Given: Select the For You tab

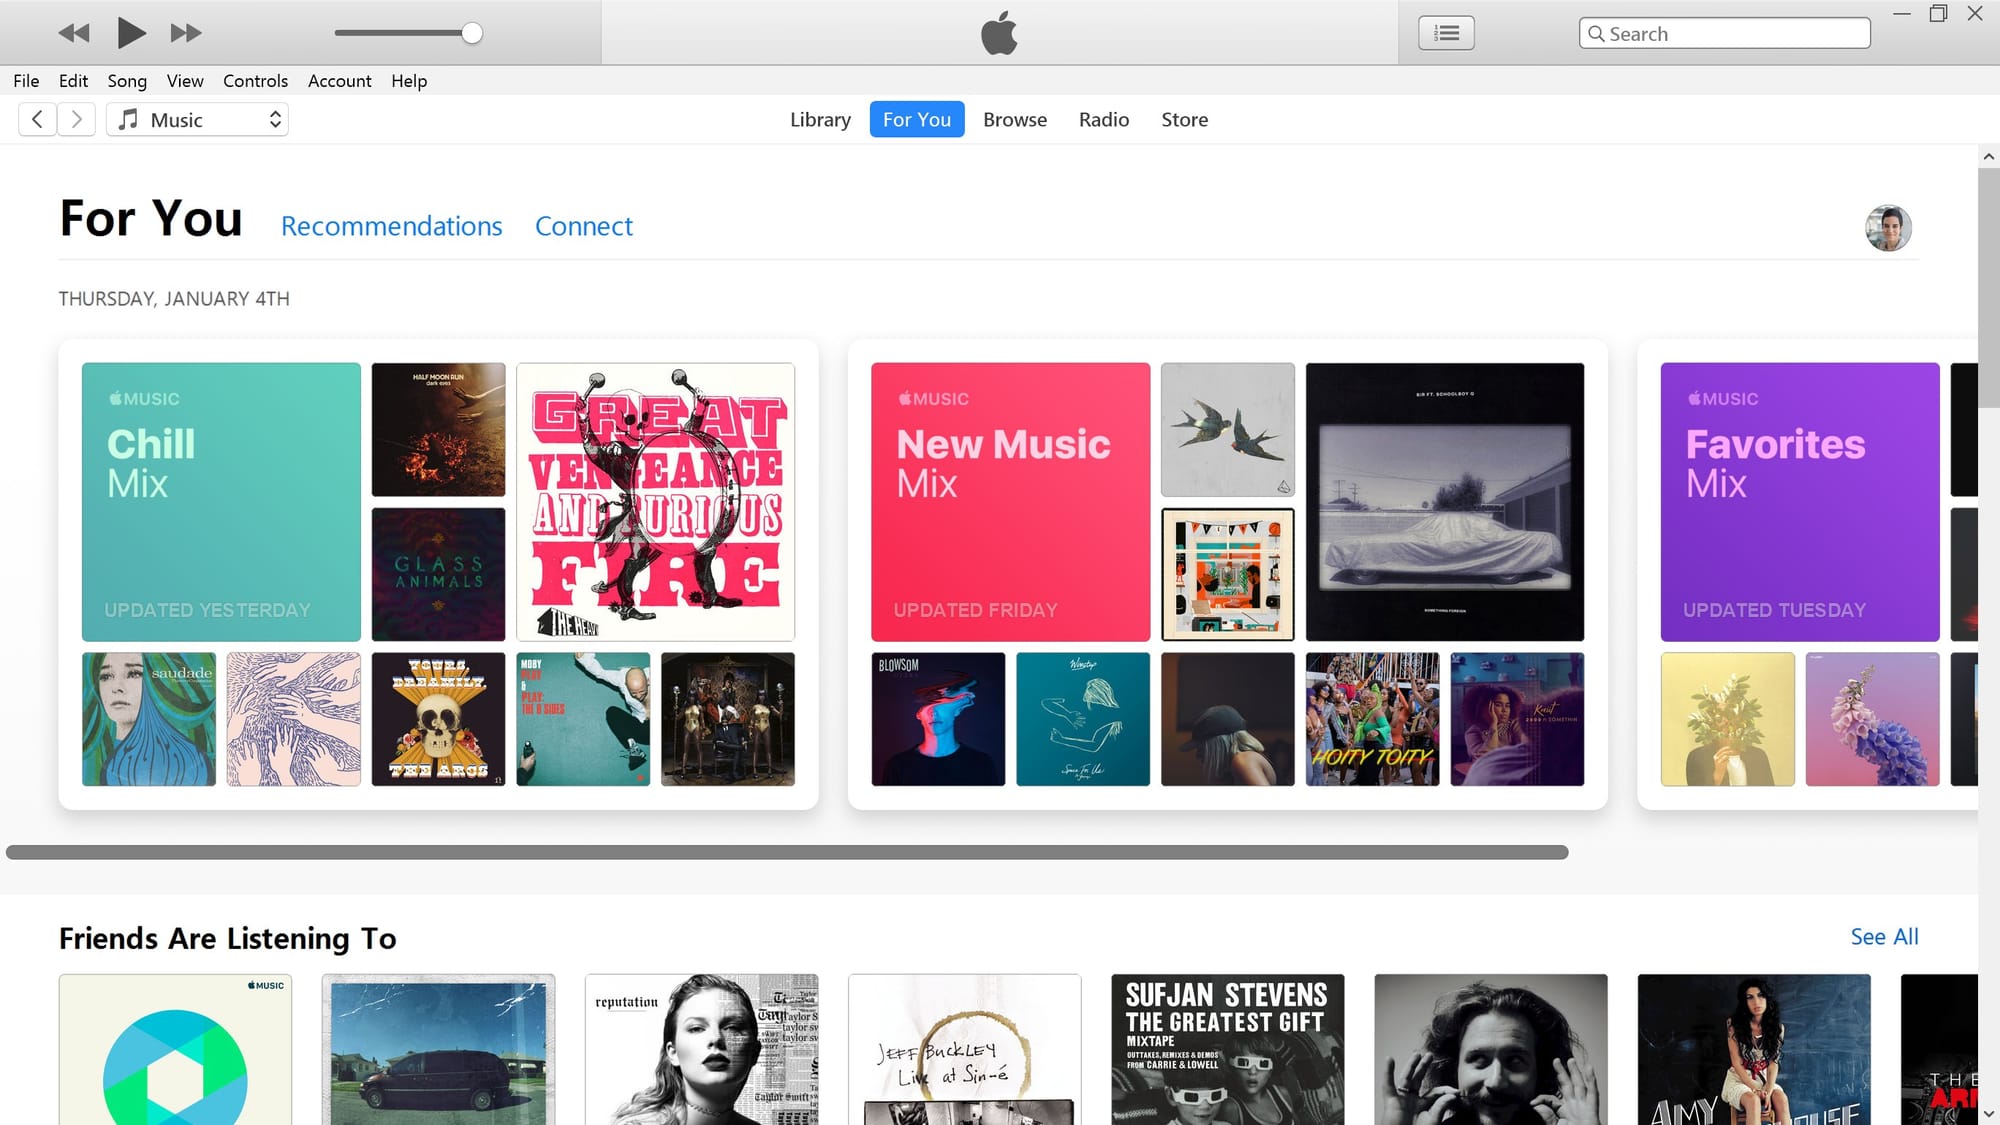Looking at the screenshot, I should pyautogui.click(x=916, y=120).
